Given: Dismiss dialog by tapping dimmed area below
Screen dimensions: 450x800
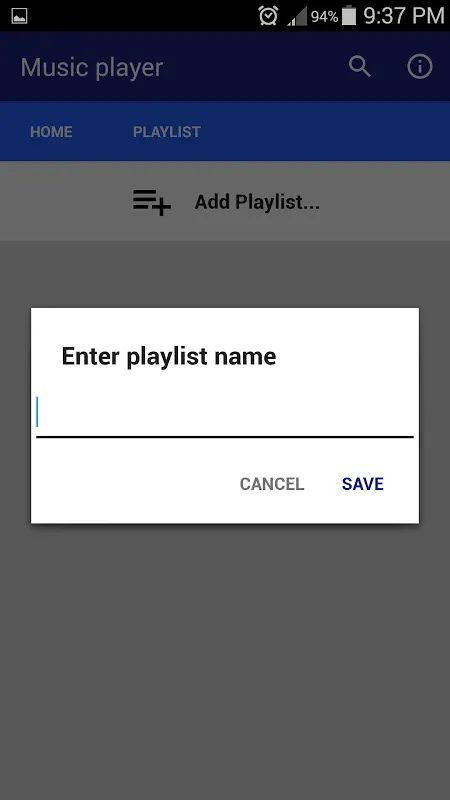Looking at the screenshot, I should (224, 658).
